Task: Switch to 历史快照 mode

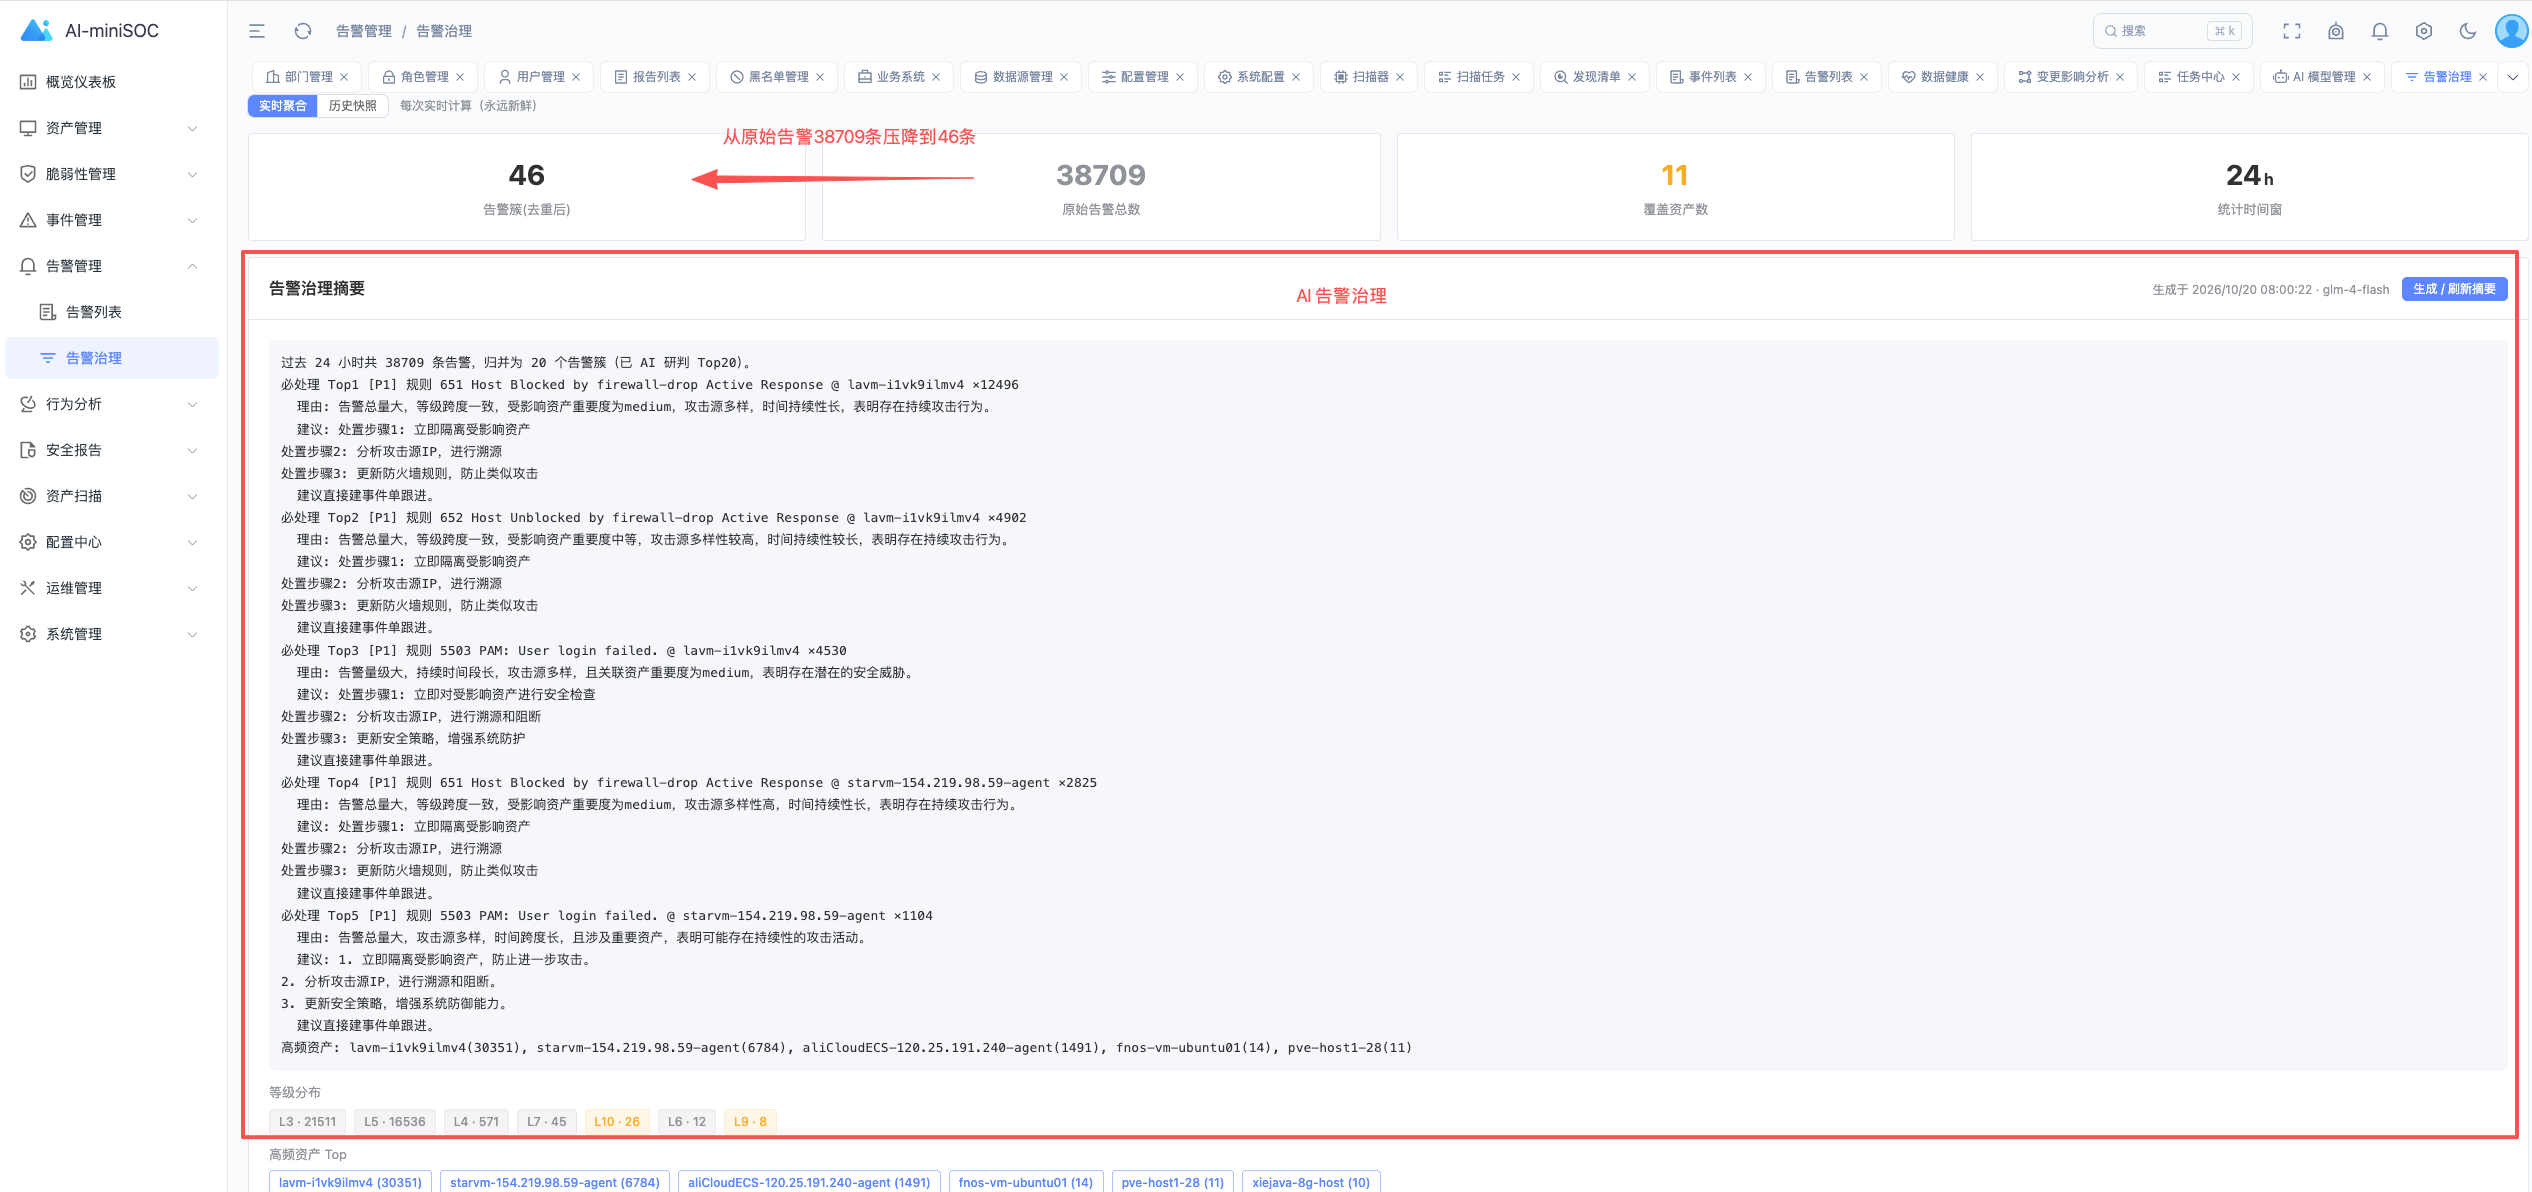Action: [353, 106]
